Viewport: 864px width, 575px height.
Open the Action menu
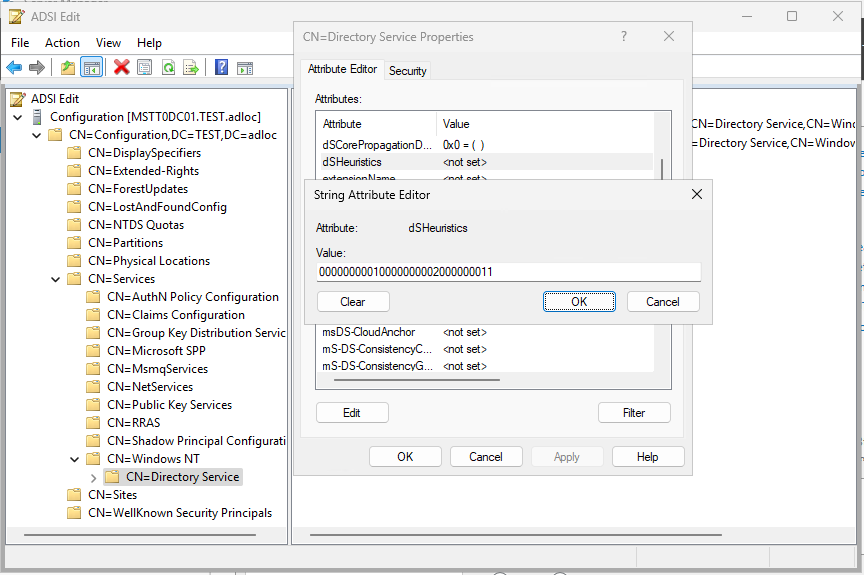(62, 43)
